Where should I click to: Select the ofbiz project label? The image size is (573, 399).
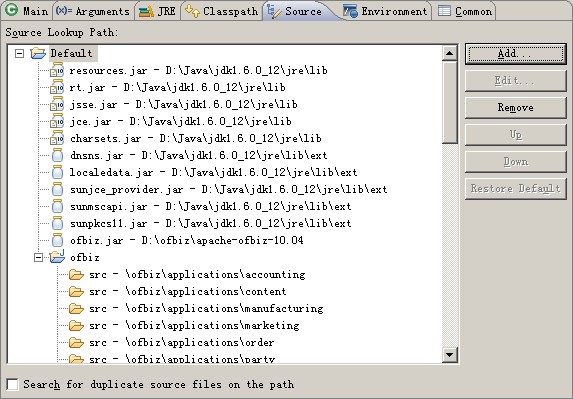84,258
